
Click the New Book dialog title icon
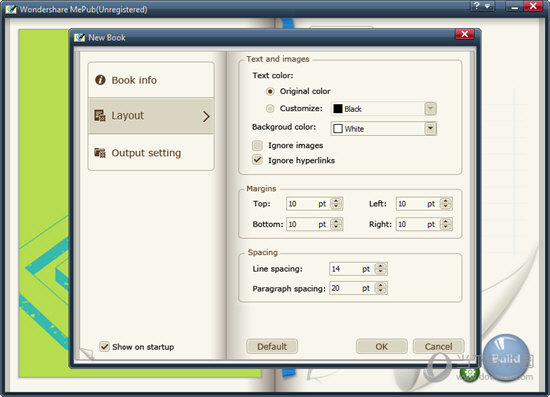(x=80, y=38)
